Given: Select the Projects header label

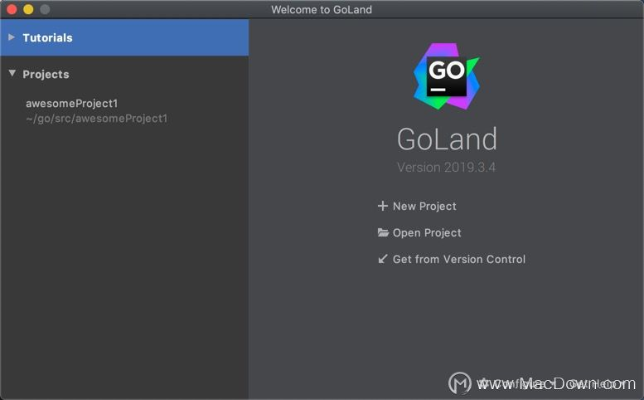Looking at the screenshot, I should tap(46, 74).
